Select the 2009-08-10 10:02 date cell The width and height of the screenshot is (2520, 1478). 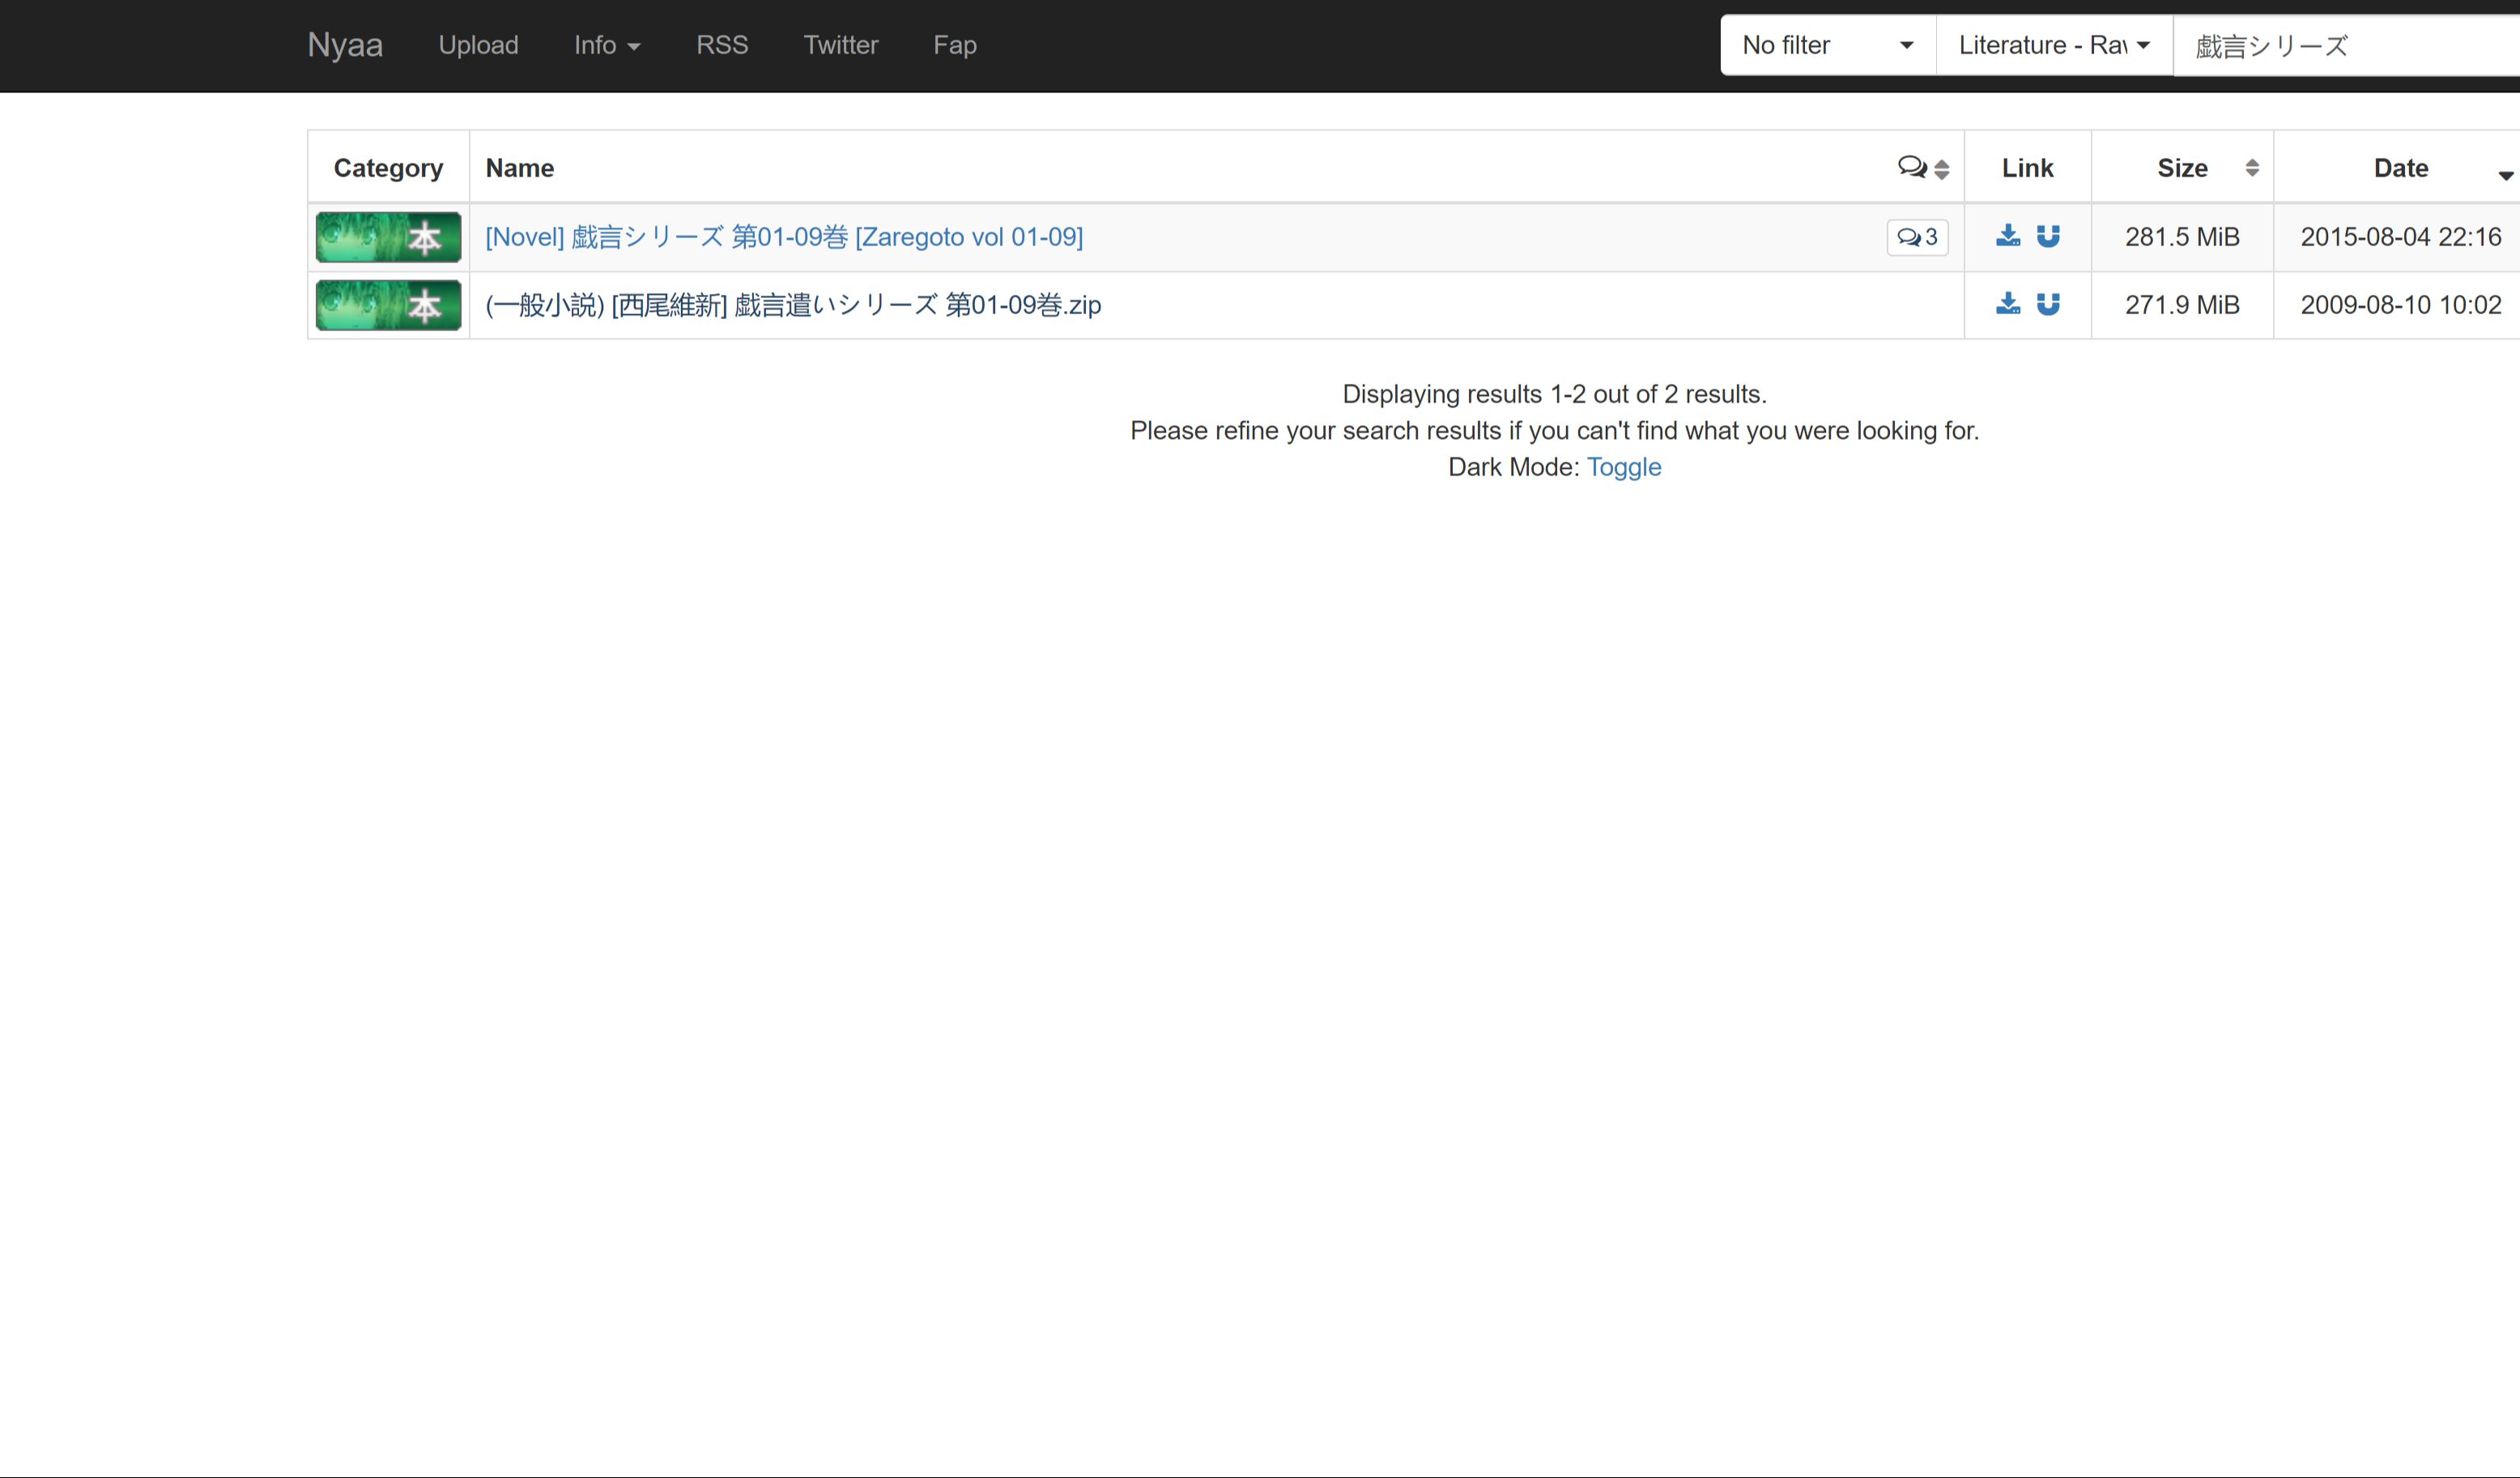(x=2400, y=305)
